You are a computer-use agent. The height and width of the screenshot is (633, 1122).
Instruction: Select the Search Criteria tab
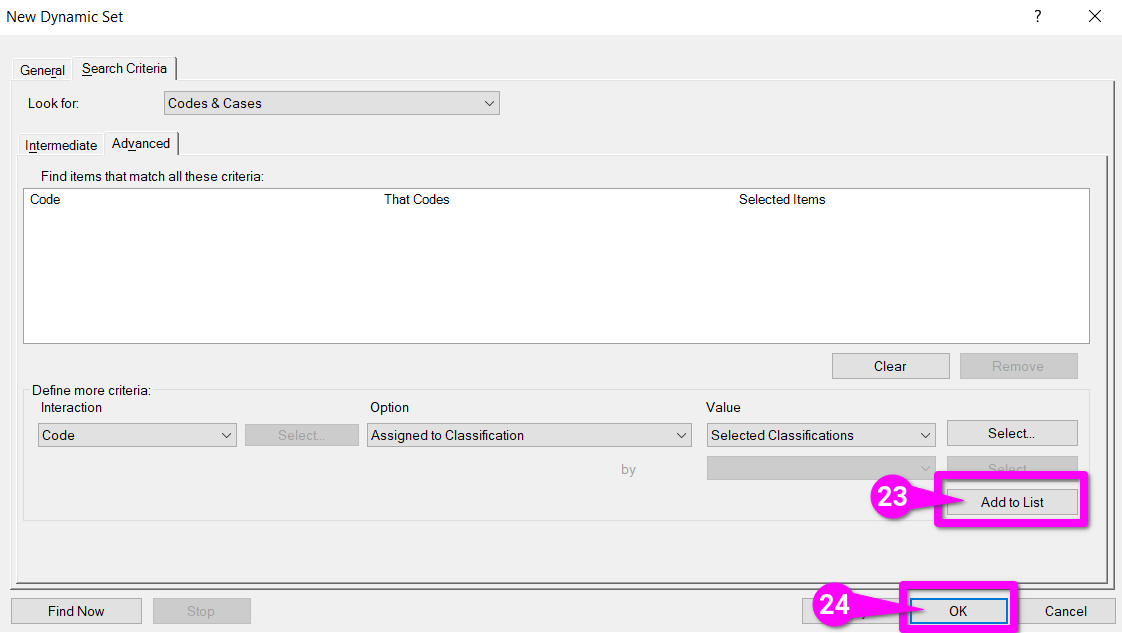click(125, 69)
